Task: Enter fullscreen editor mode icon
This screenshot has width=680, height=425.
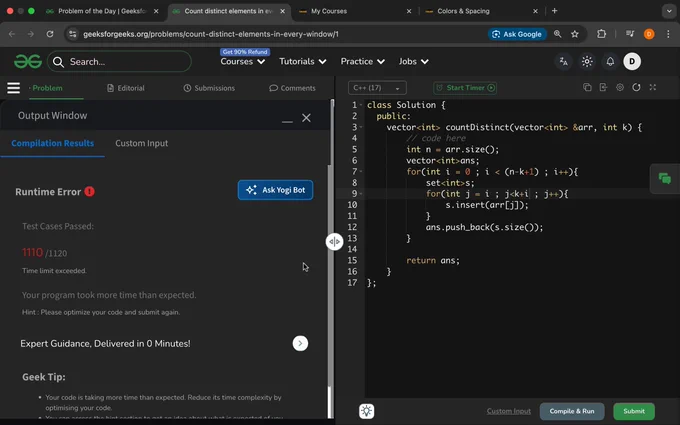Action: click(653, 88)
